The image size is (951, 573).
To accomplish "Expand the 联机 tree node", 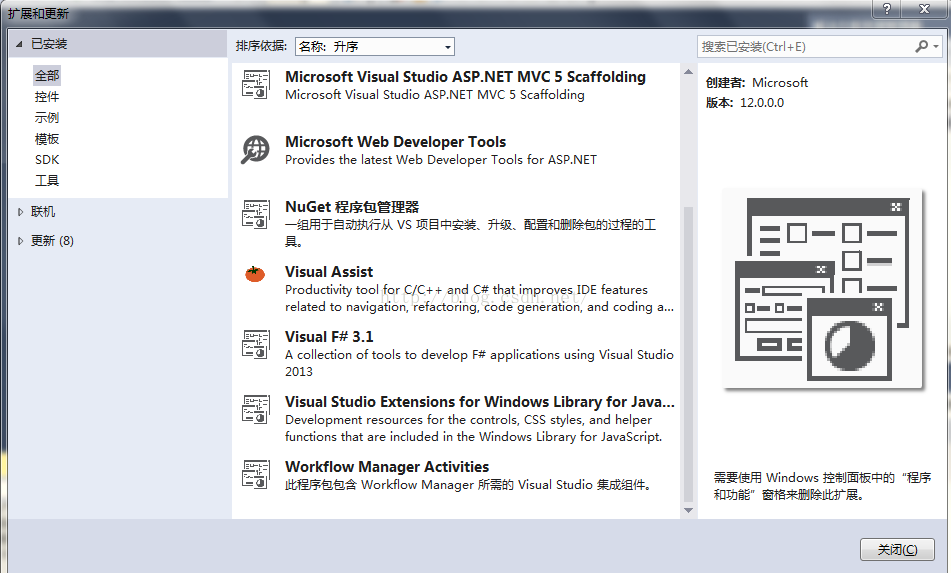I will [x=20, y=212].
